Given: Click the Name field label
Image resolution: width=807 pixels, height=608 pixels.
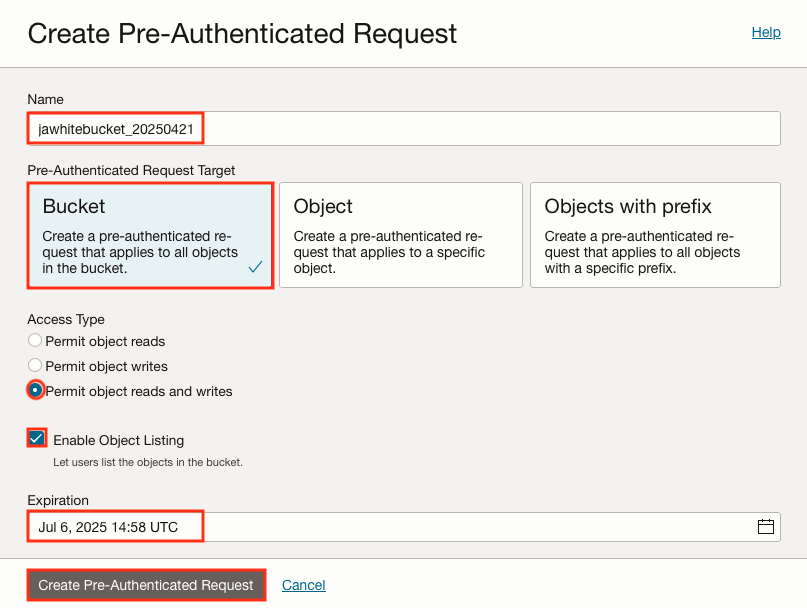Looking at the screenshot, I should coord(46,99).
